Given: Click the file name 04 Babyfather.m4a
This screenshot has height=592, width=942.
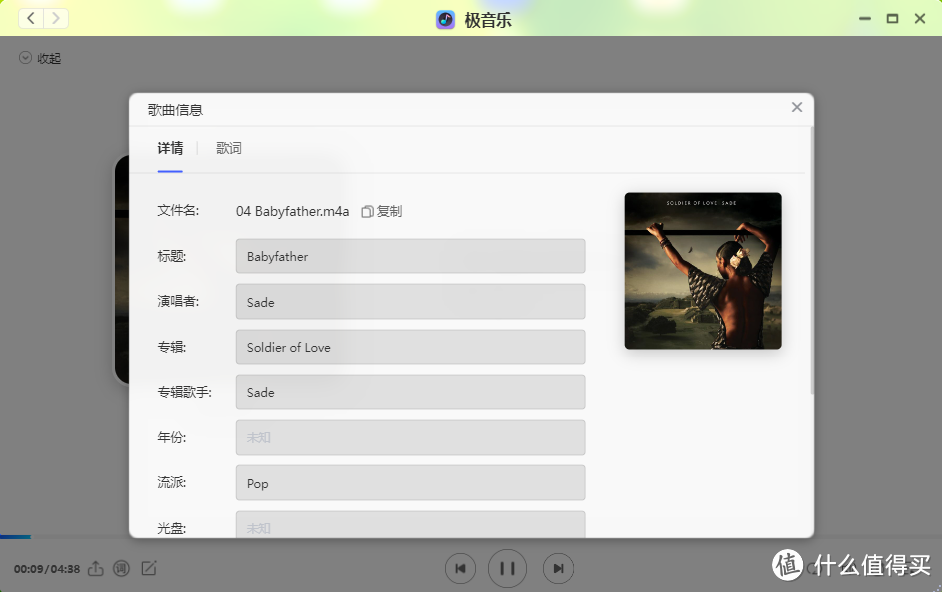Looking at the screenshot, I should click(292, 212).
